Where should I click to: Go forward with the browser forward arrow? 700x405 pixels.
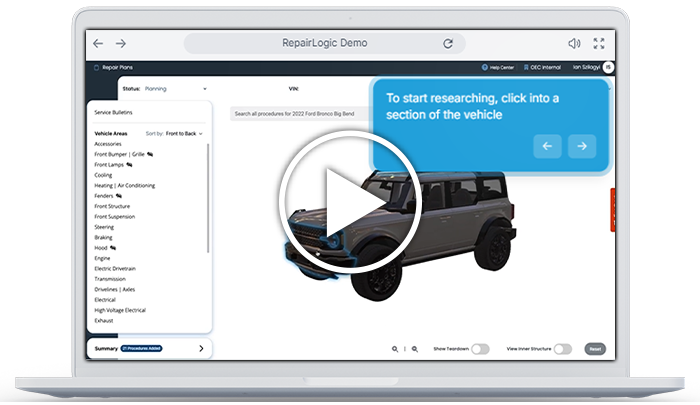[121, 43]
